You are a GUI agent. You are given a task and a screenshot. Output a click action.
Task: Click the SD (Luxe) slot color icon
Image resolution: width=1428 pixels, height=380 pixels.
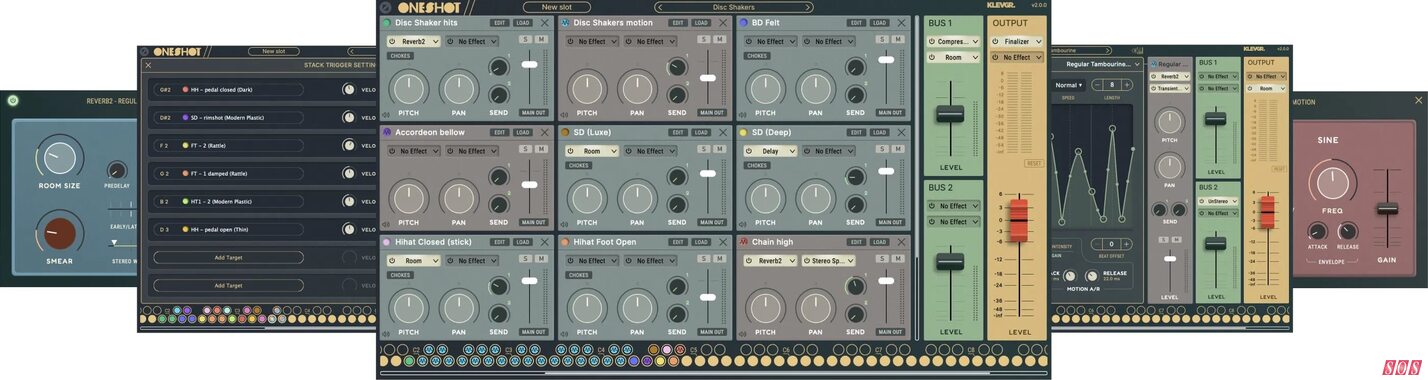565,132
